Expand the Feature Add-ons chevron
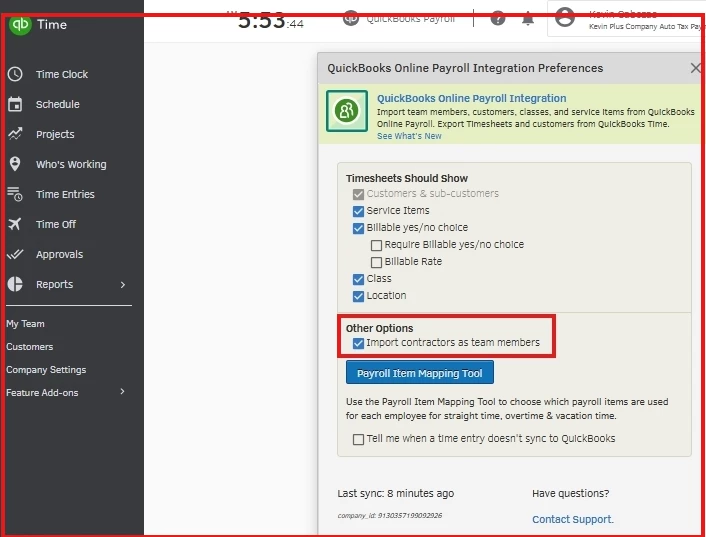706x537 pixels. pyautogui.click(x=122, y=392)
